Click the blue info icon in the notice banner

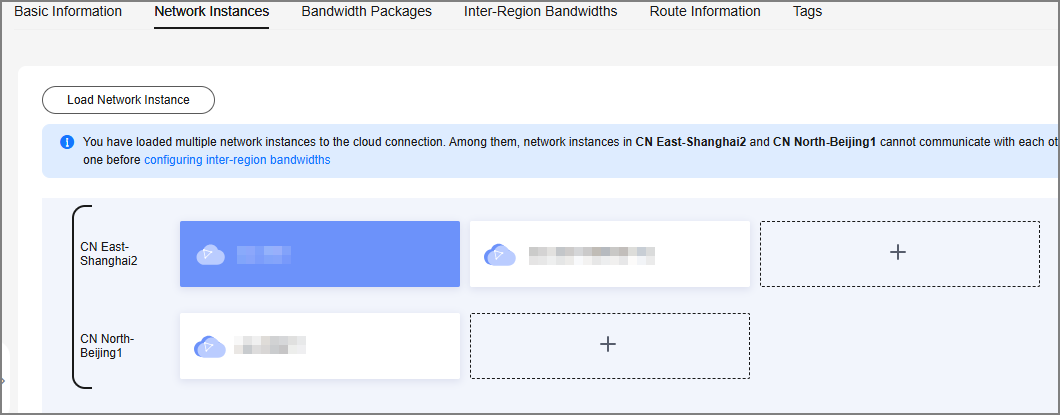pos(67,143)
